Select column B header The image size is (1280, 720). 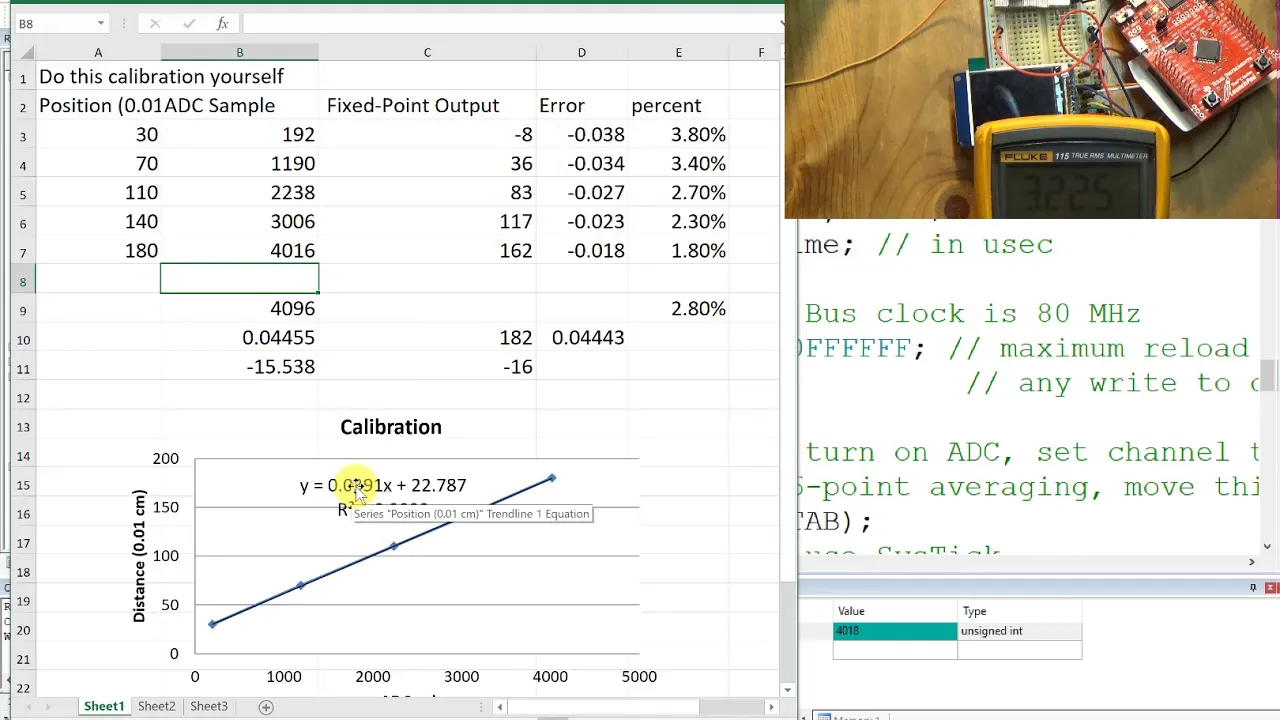pyautogui.click(x=240, y=52)
